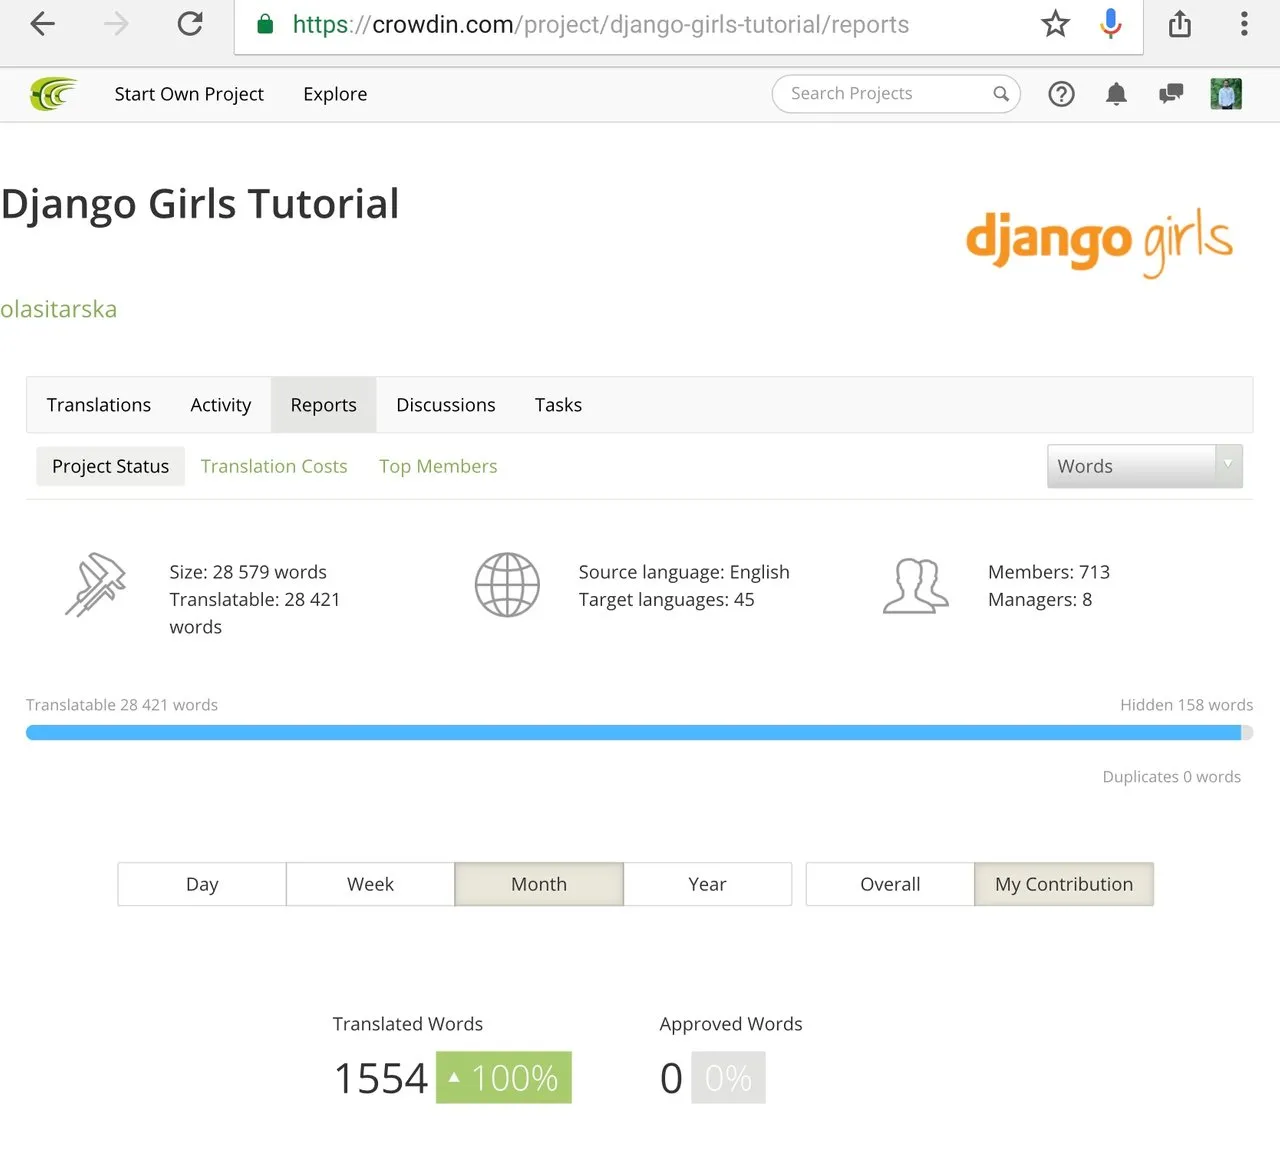Click the green padlock security icon
1280x1151 pixels.
click(x=265, y=24)
